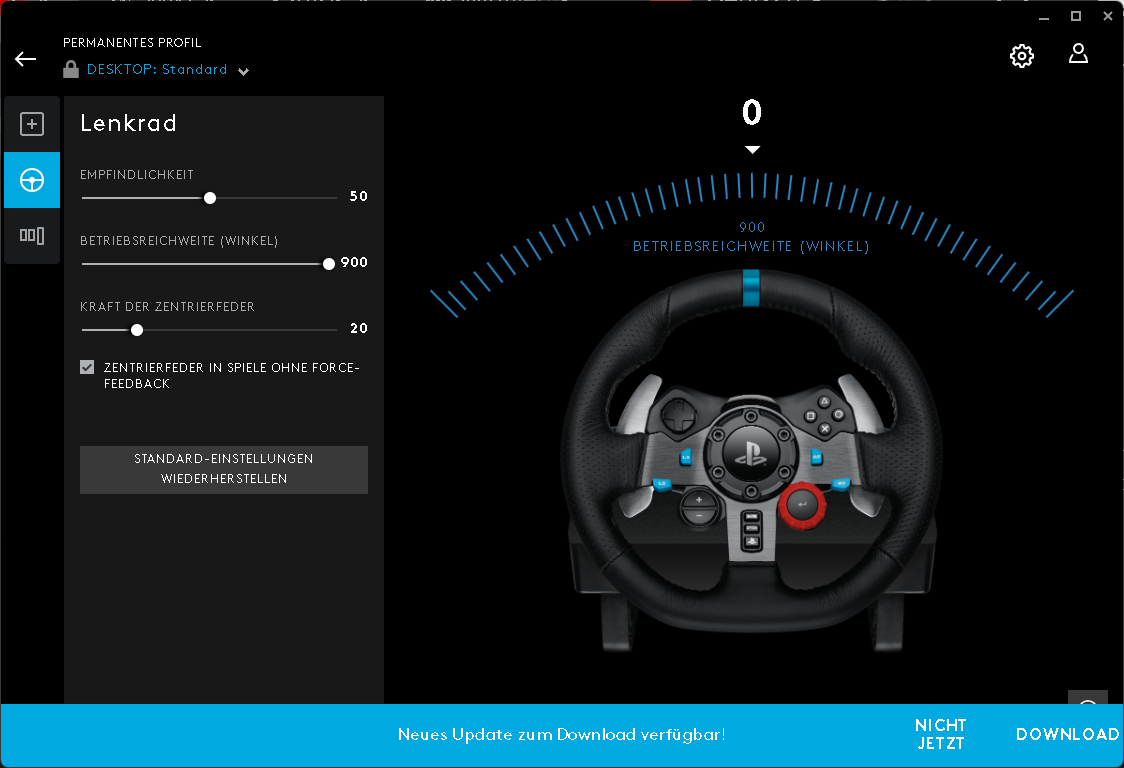The width and height of the screenshot is (1124, 768).
Task: Select the steering wheel sidebar icon
Action: (32, 180)
